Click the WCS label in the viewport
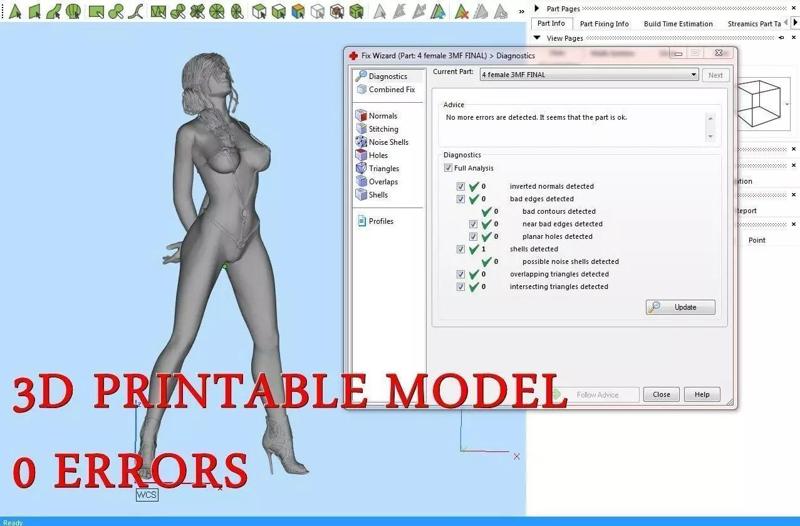Viewport: 800px width, 526px height. (x=147, y=494)
